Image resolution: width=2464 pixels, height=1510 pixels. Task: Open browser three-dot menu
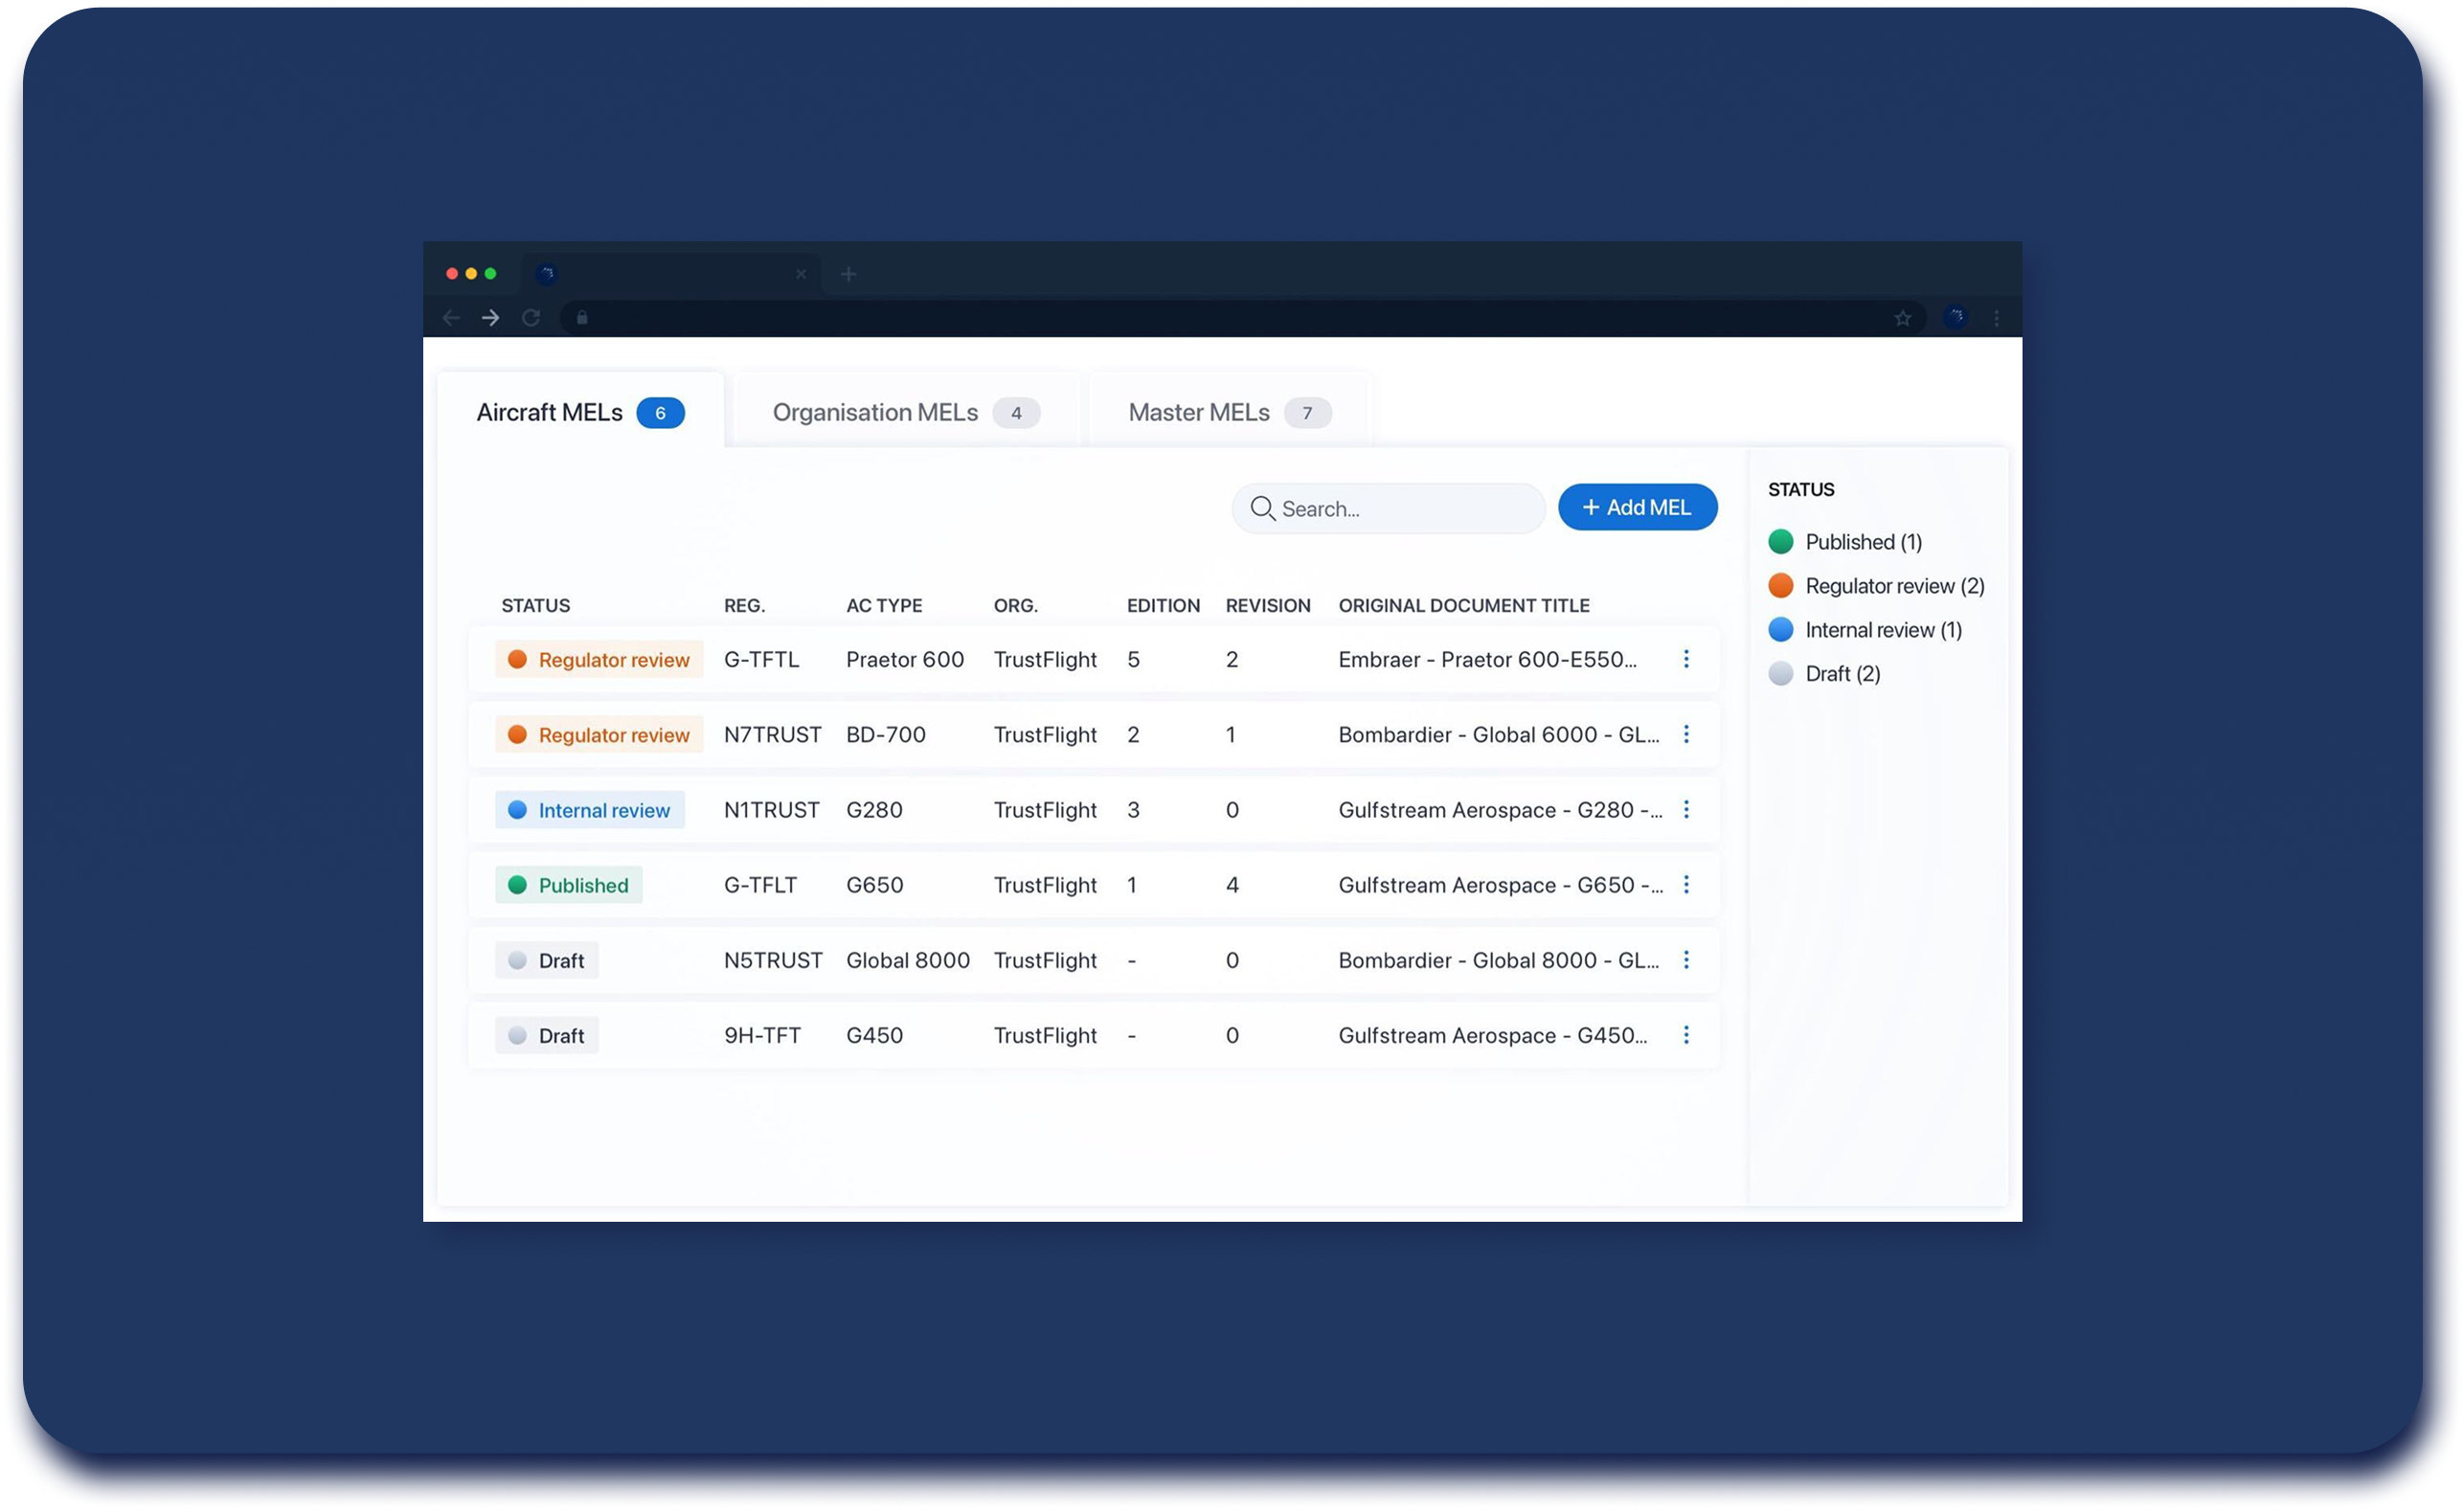tap(1996, 318)
